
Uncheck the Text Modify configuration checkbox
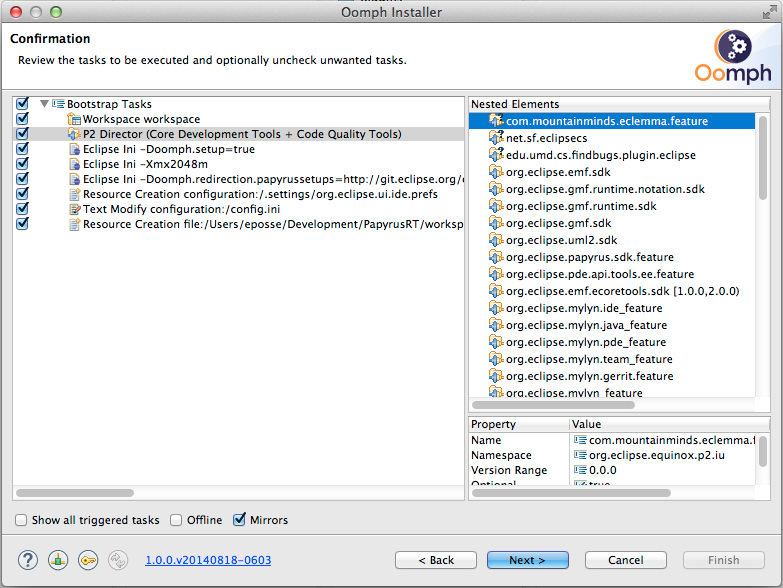pos(22,208)
